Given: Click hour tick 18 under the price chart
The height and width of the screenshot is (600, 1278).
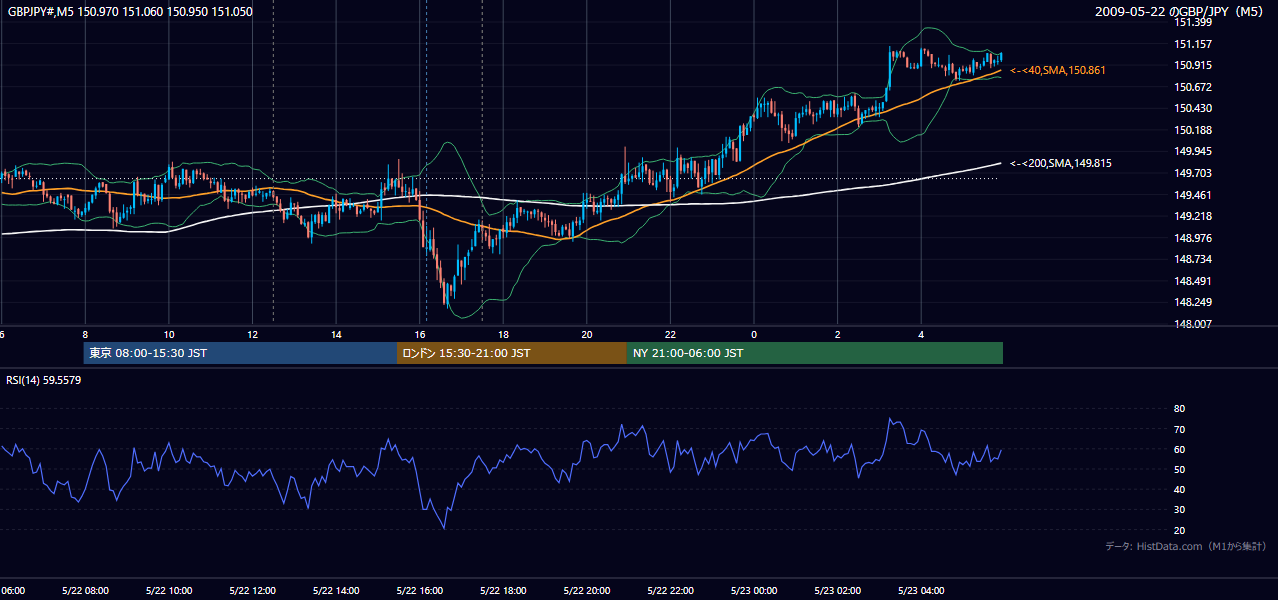Looking at the screenshot, I should click(503, 334).
